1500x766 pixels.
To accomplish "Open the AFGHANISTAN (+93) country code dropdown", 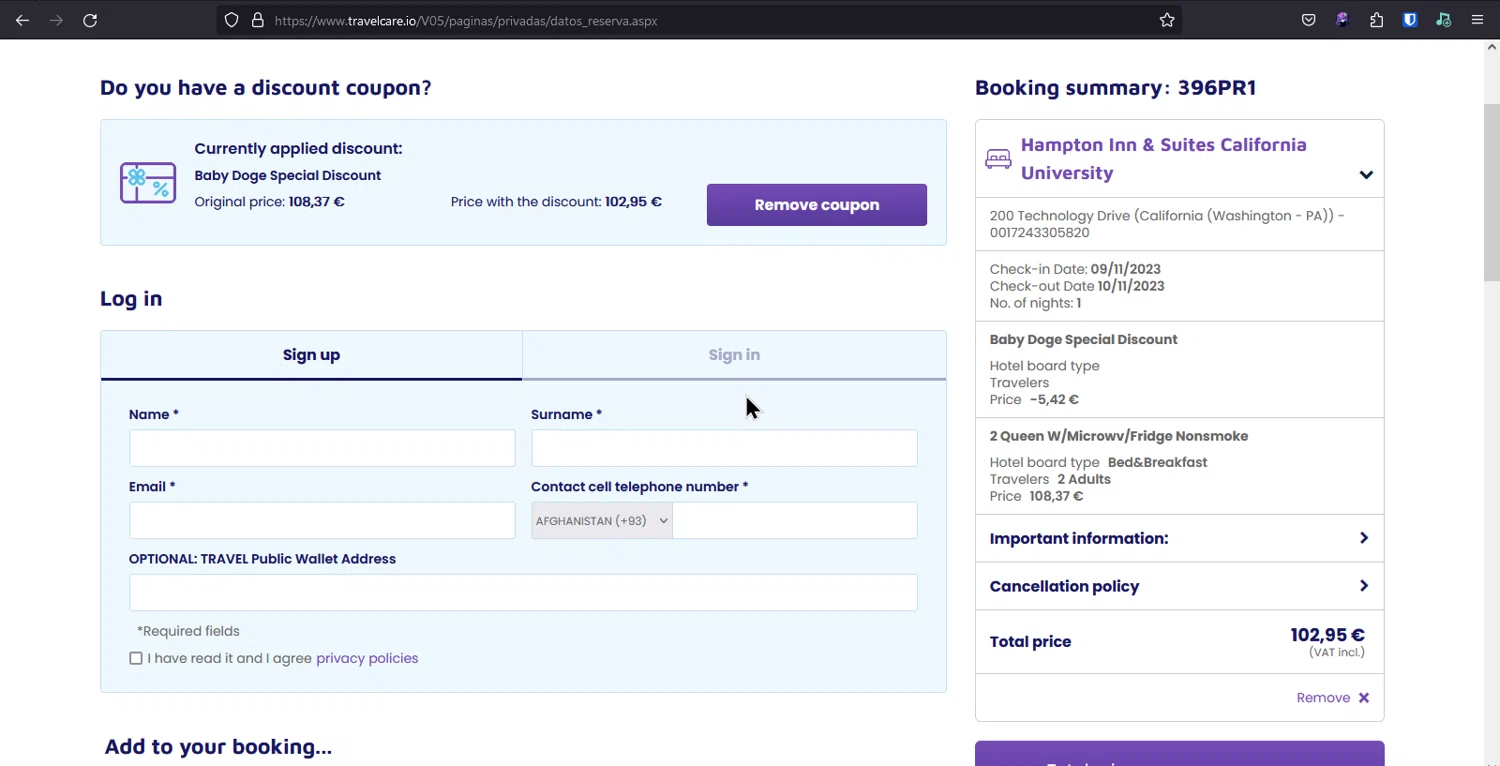I will [602, 521].
